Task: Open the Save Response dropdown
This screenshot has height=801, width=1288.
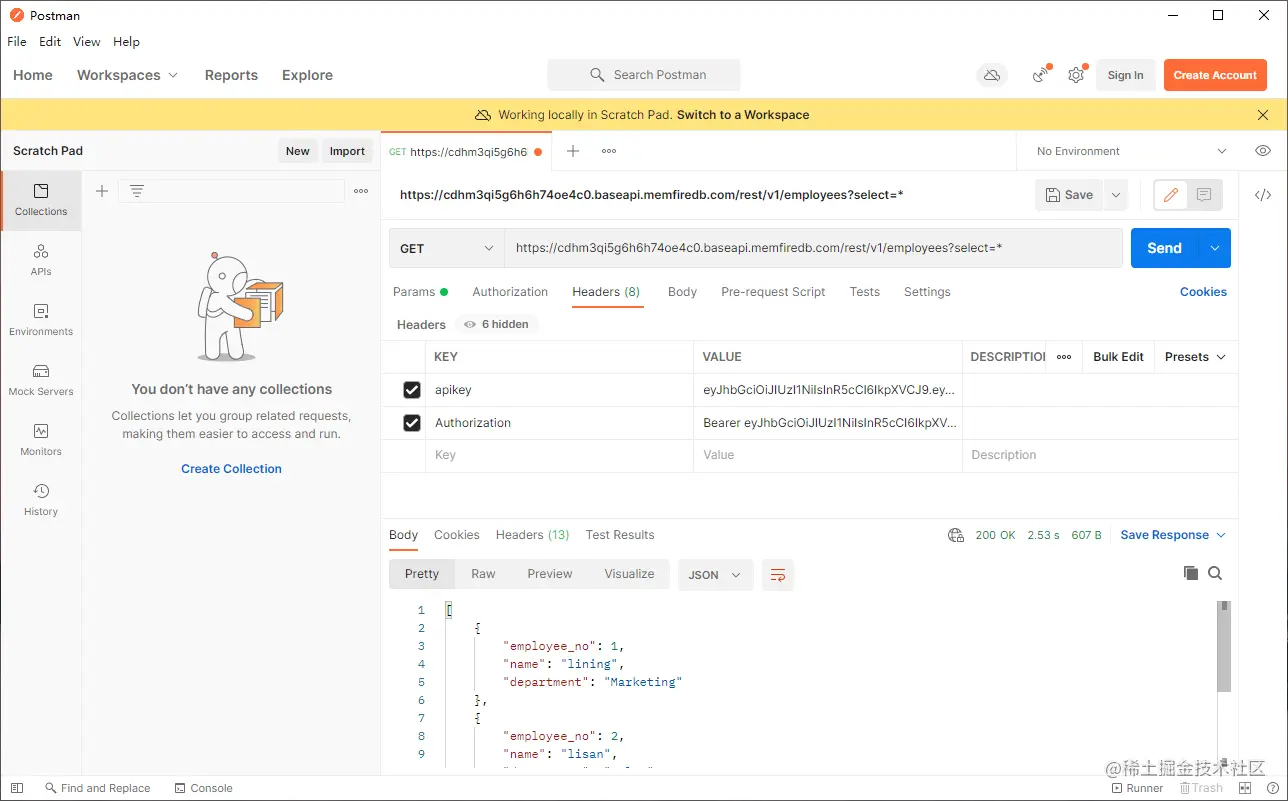Action: click(1173, 535)
